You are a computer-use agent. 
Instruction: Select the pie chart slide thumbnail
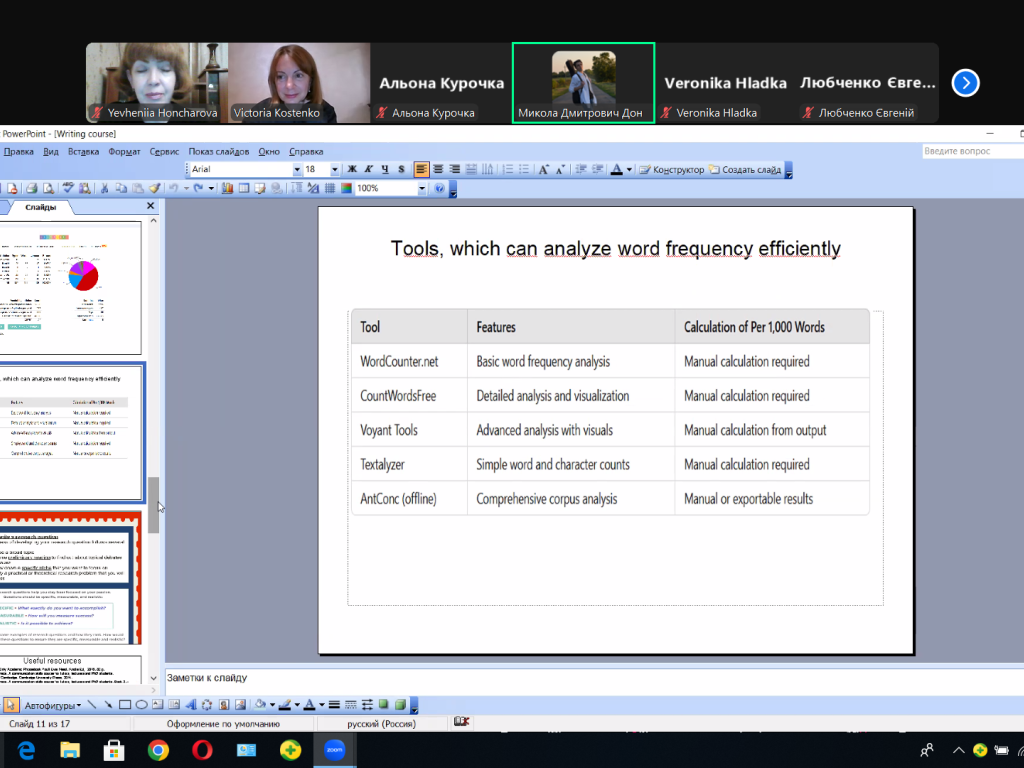(x=69, y=287)
